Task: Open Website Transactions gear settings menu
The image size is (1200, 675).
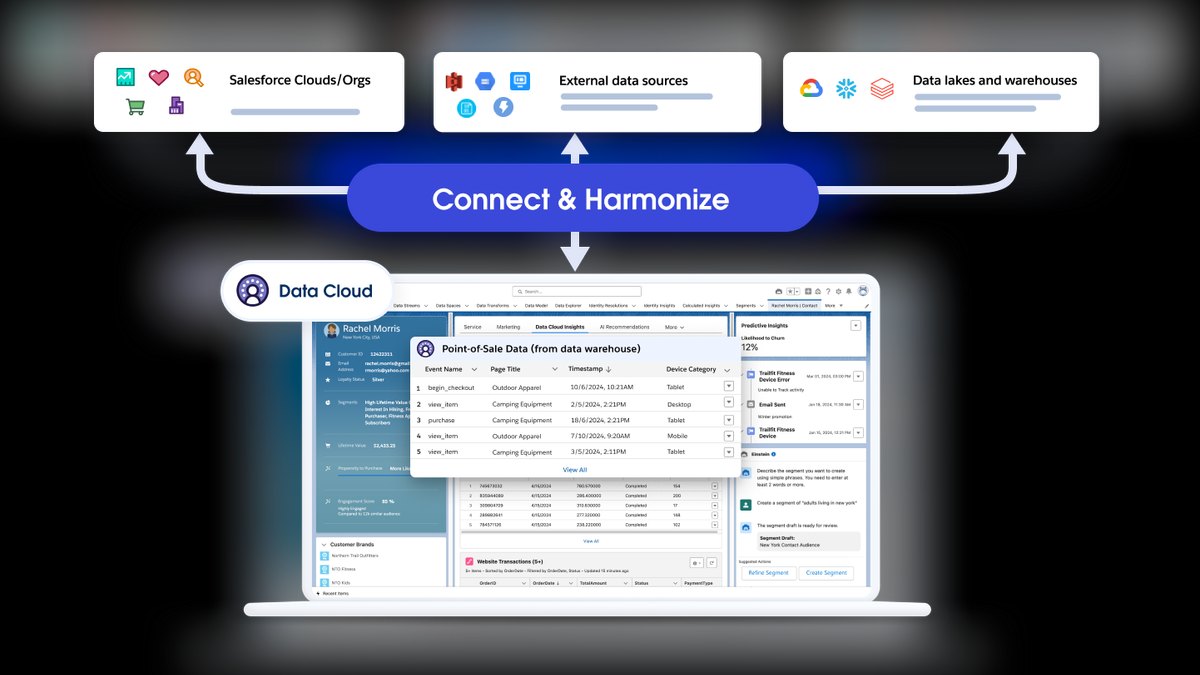Action: pos(697,563)
